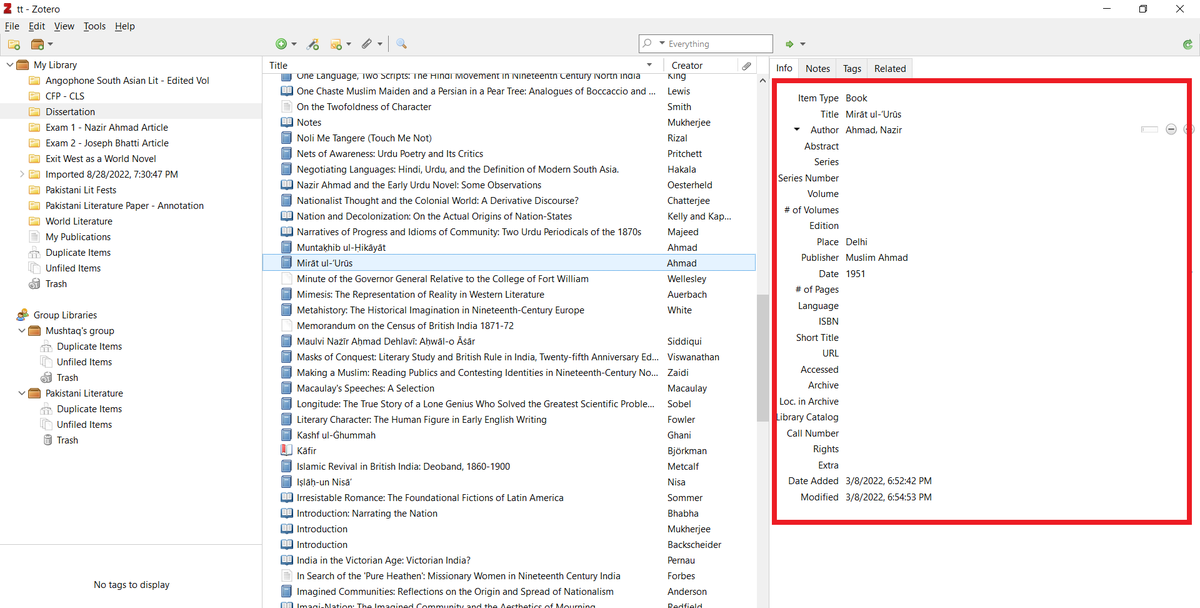Collapse Mushtaq's group library
1200x608 pixels.
22,331
